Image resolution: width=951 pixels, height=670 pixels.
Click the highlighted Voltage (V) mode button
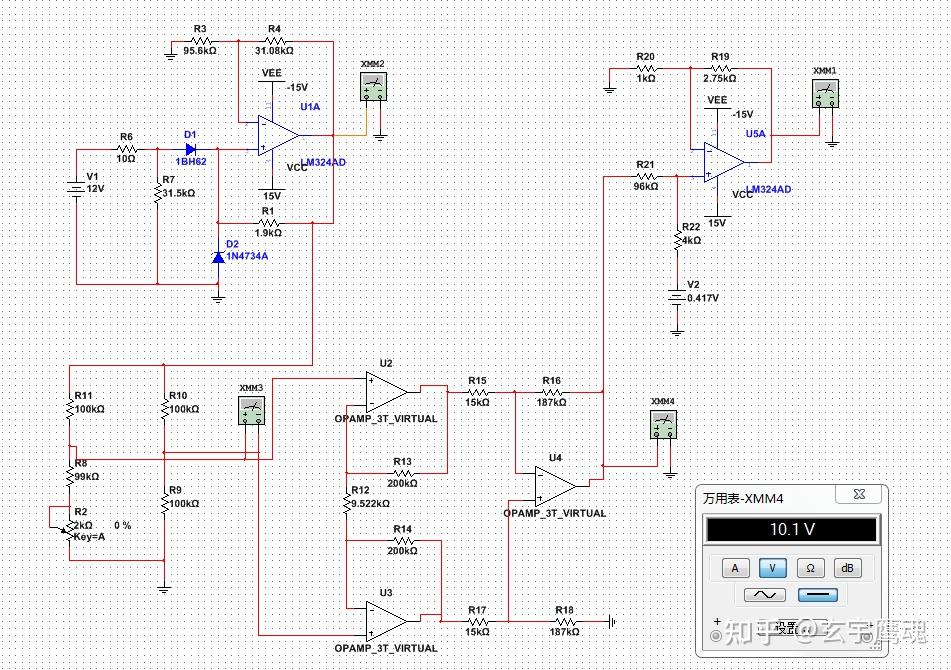point(771,567)
